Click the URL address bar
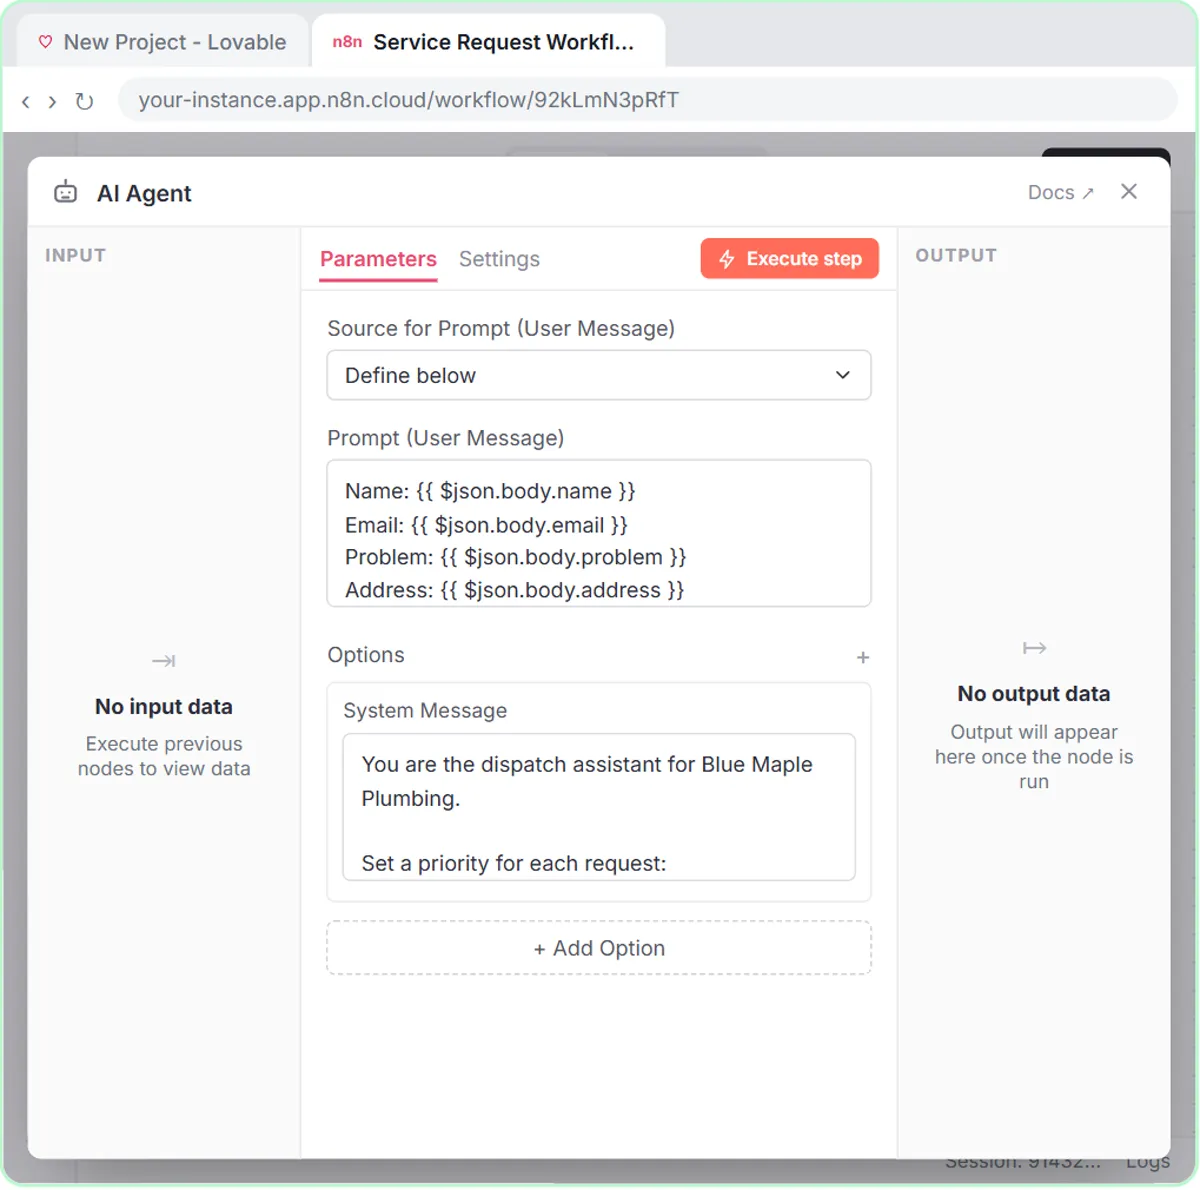This screenshot has height=1190, width=1200. coord(647,100)
